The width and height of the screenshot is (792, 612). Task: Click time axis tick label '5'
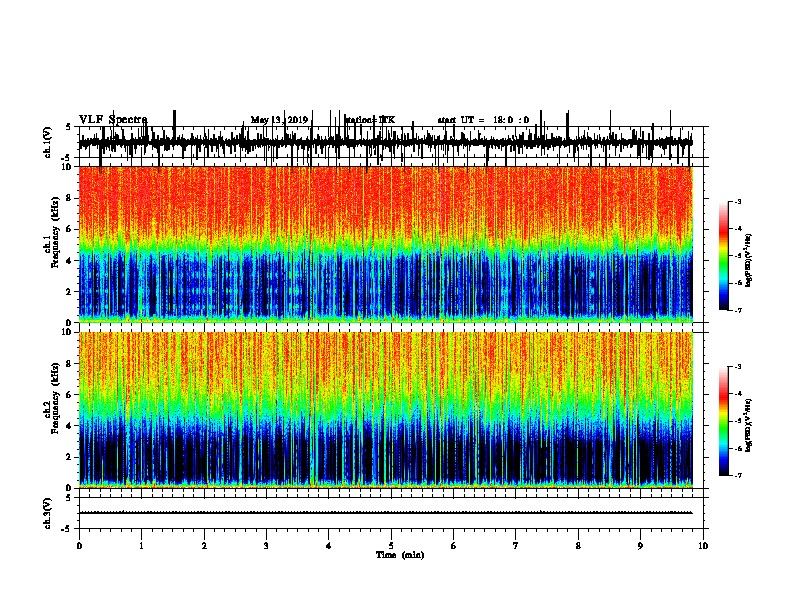[x=391, y=546]
